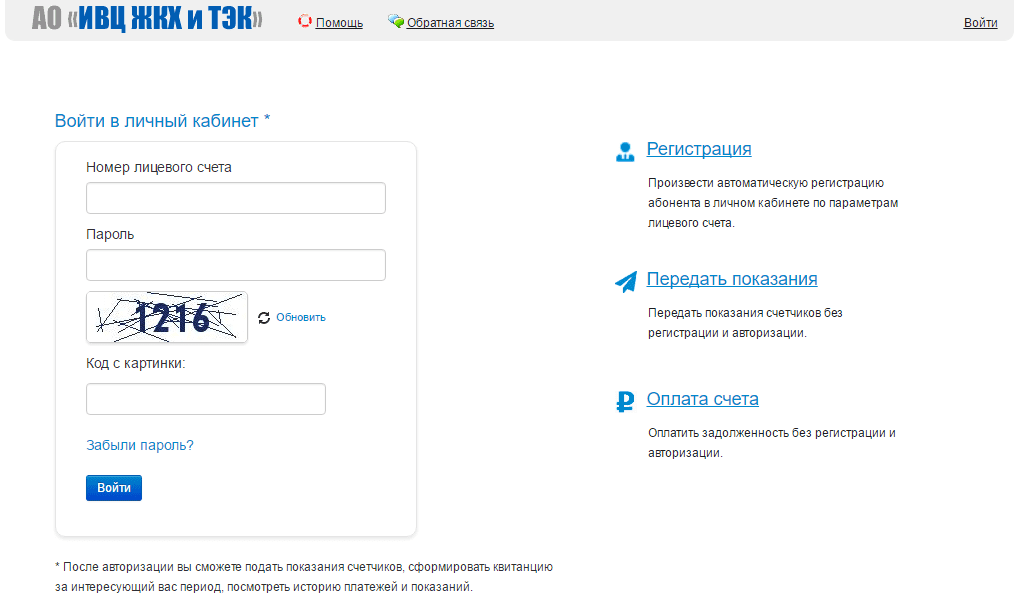Open the Помощь link in header
The height and width of the screenshot is (600, 1020).
339,23
